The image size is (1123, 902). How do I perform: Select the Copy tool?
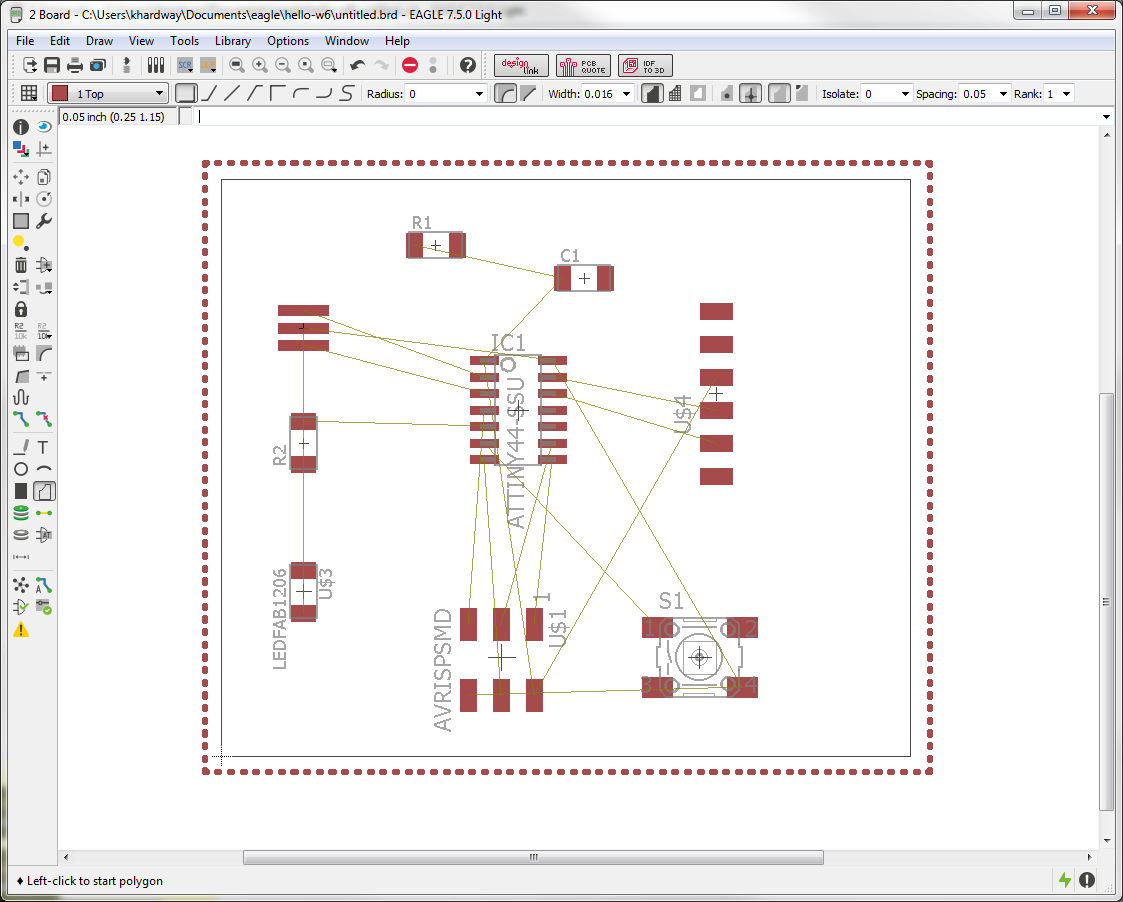(x=44, y=177)
